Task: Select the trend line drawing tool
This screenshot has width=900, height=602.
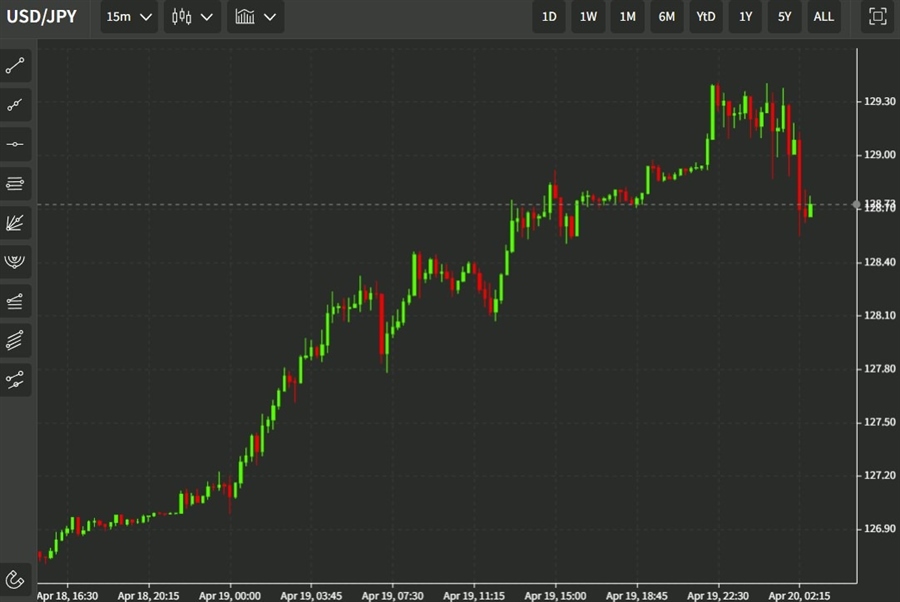Action: 15,66
